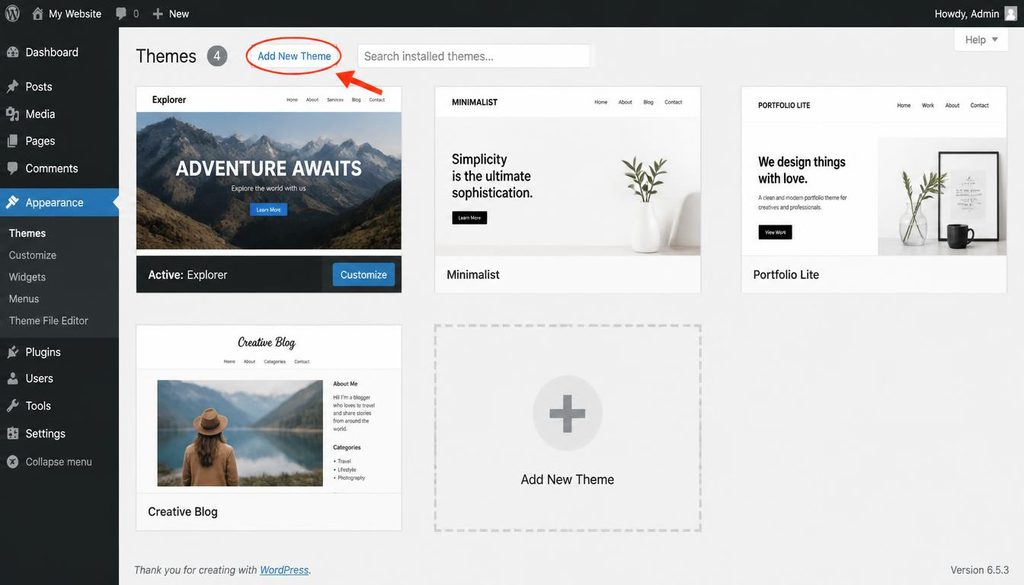Click the Portfolio Lite theme name label
Image resolution: width=1024 pixels, height=585 pixels.
(x=786, y=275)
